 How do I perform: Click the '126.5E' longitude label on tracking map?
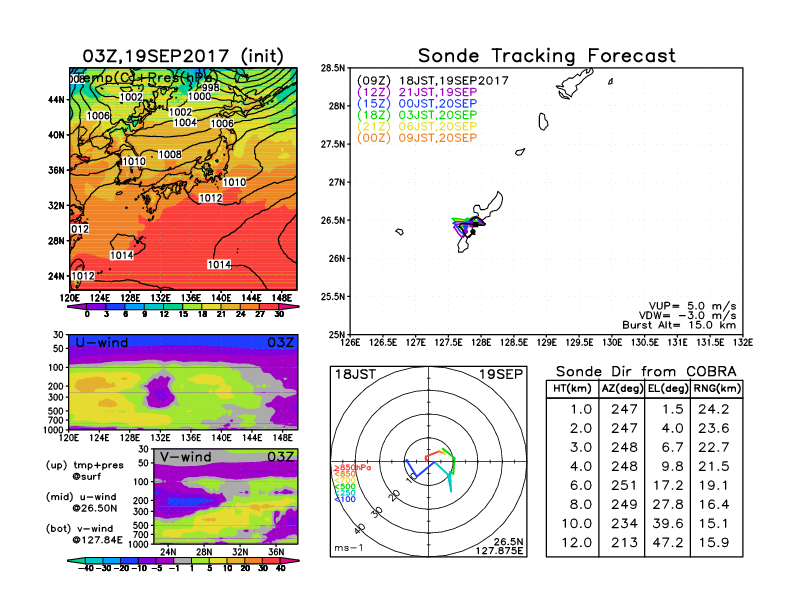pos(383,342)
